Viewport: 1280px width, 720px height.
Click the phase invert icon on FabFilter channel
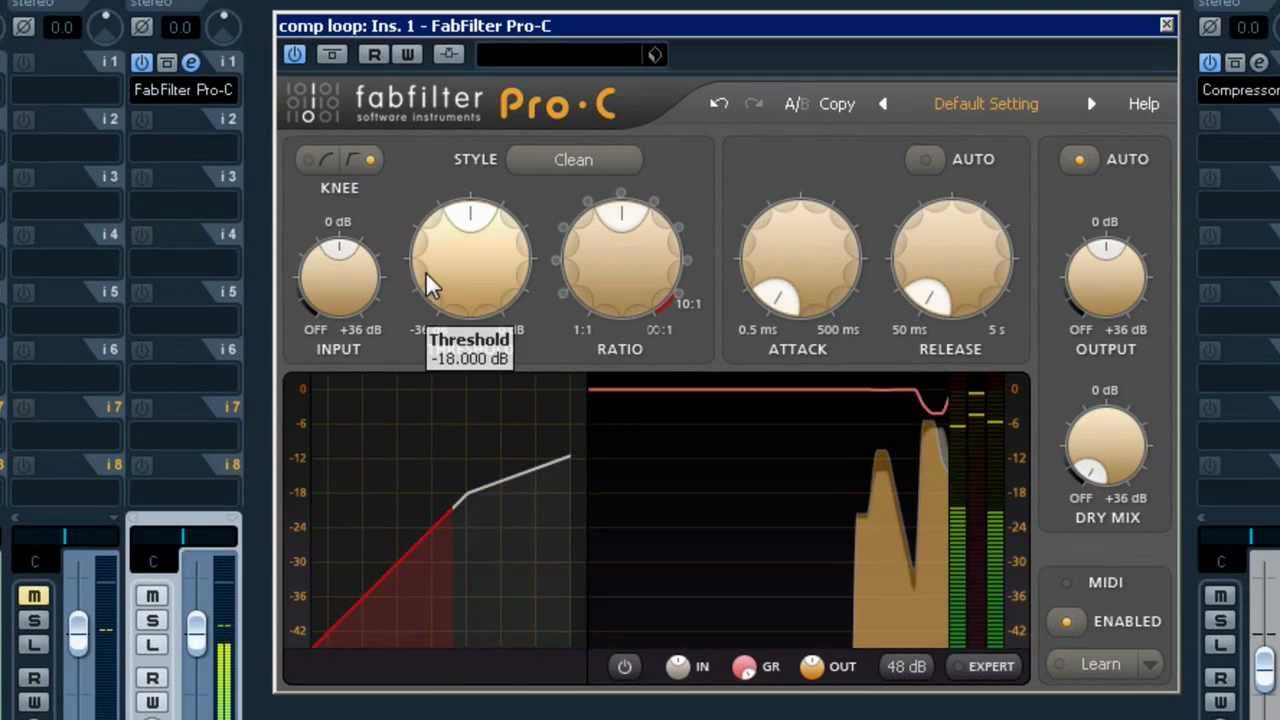(x=142, y=27)
